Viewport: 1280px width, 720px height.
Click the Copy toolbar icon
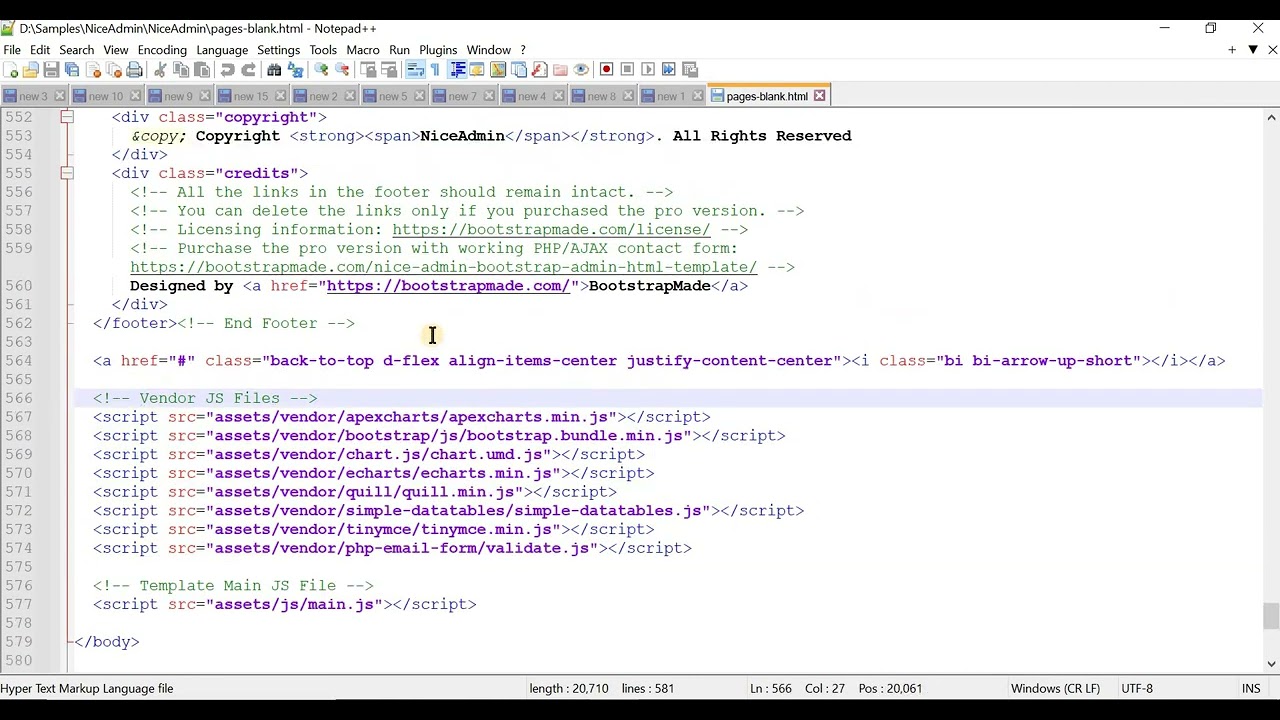coord(181,69)
